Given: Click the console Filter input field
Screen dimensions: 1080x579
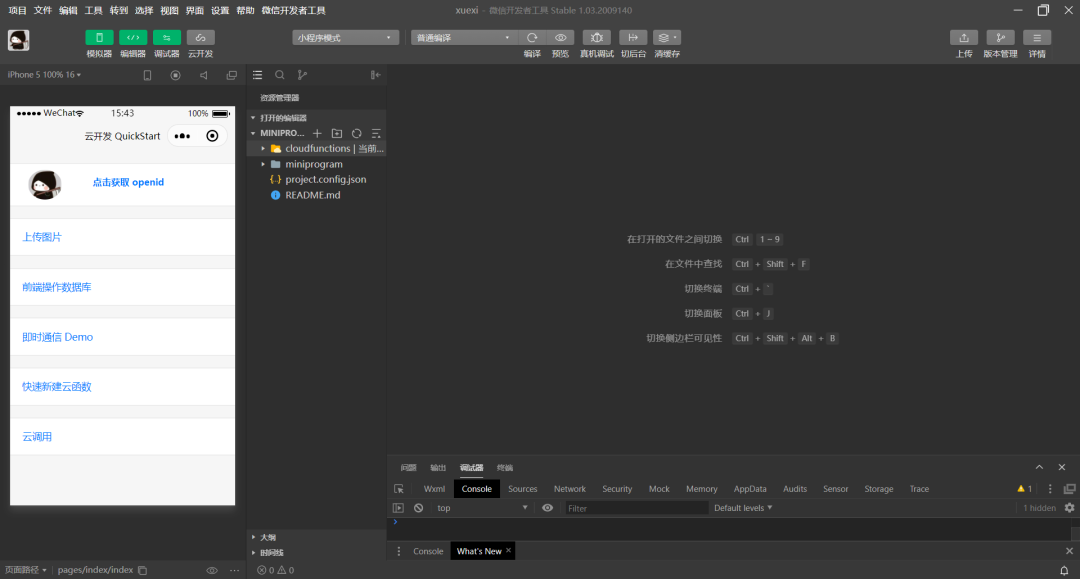Looking at the screenshot, I should point(636,508).
